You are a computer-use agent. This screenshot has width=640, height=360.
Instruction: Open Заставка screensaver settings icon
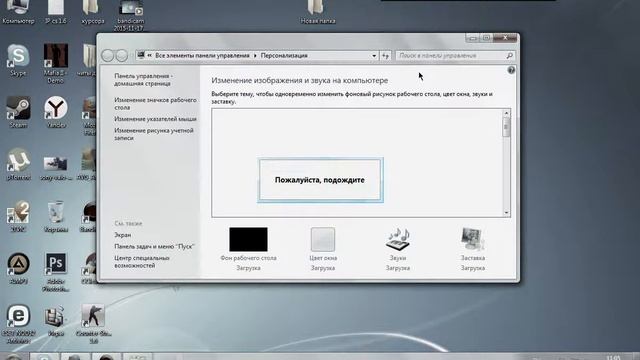pos(473,240)
